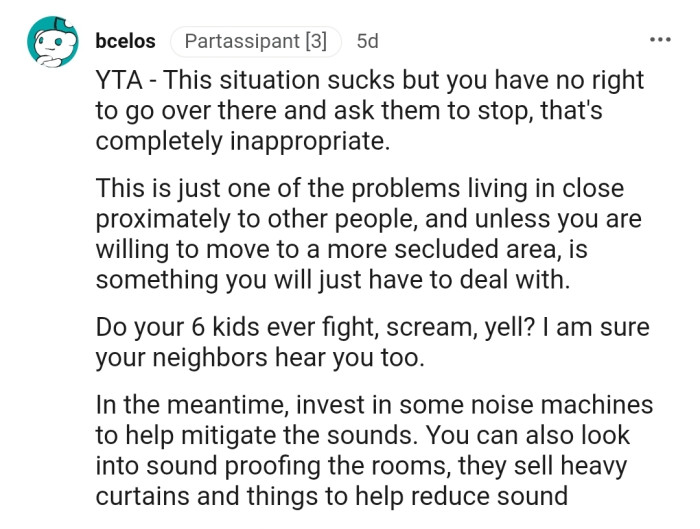Viewport: 700px width, 529px height.
Task: Click the phrase 'completely inappropriate'
Action: [240, 141]
